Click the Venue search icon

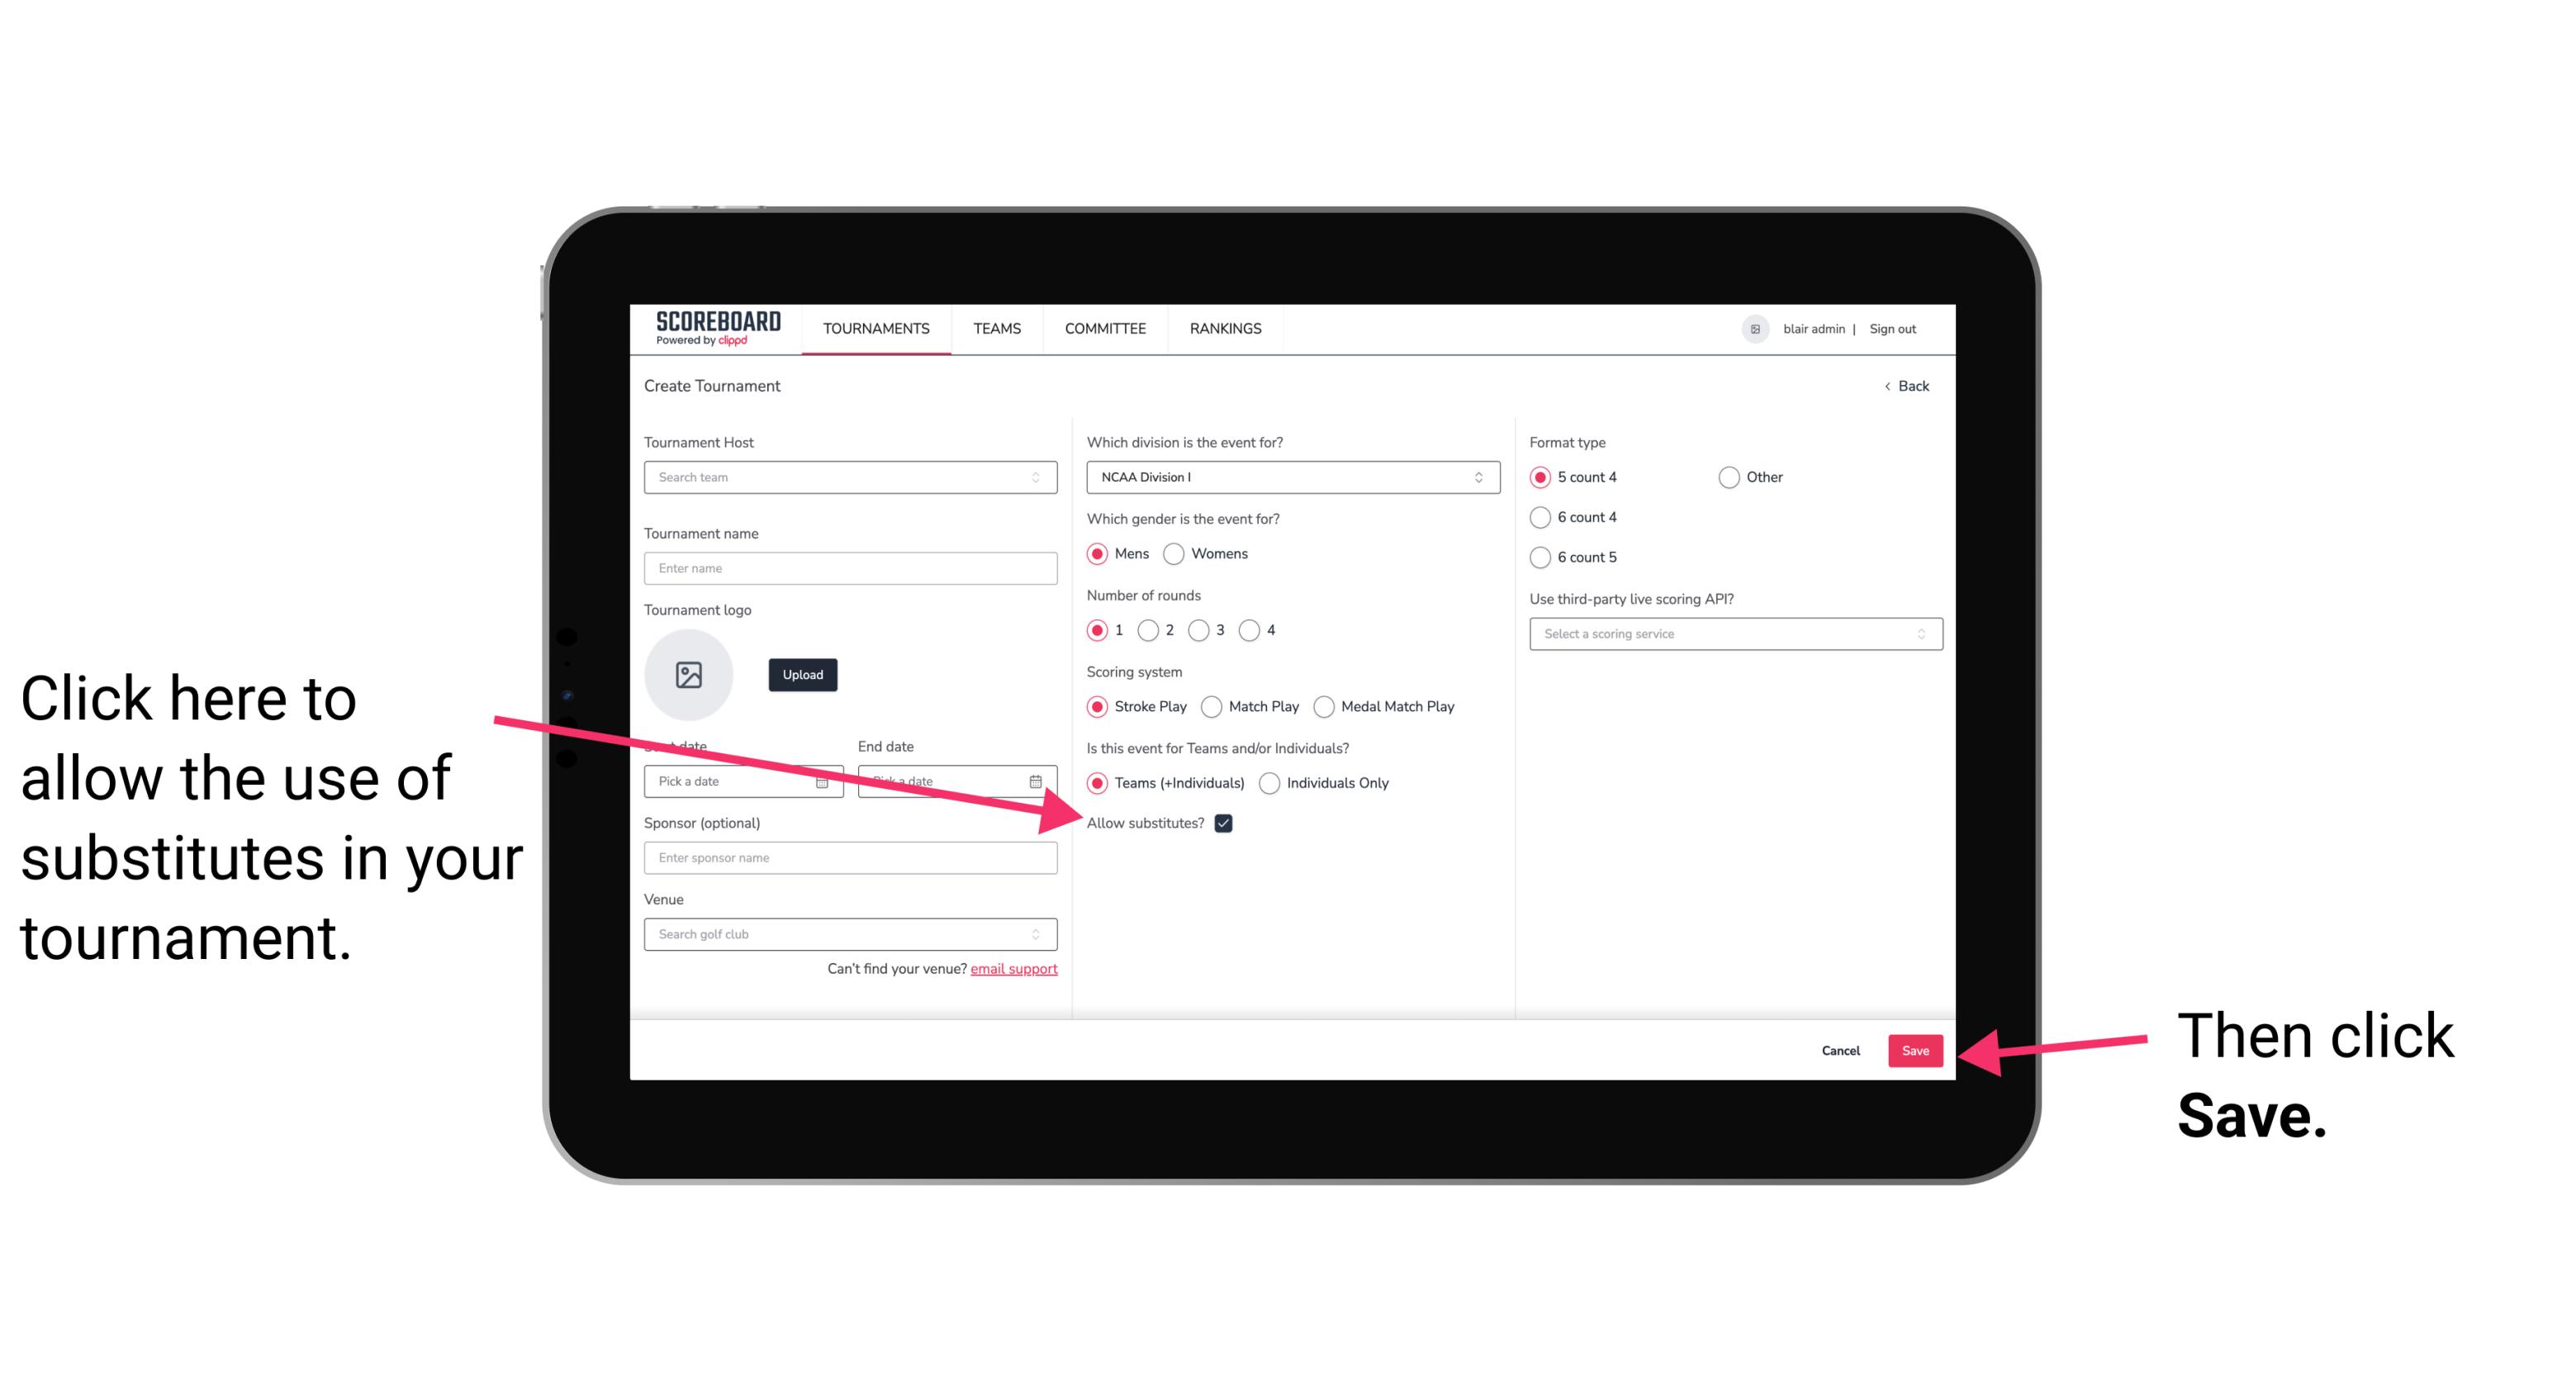pyautogui.click(x=1039, y=935)
